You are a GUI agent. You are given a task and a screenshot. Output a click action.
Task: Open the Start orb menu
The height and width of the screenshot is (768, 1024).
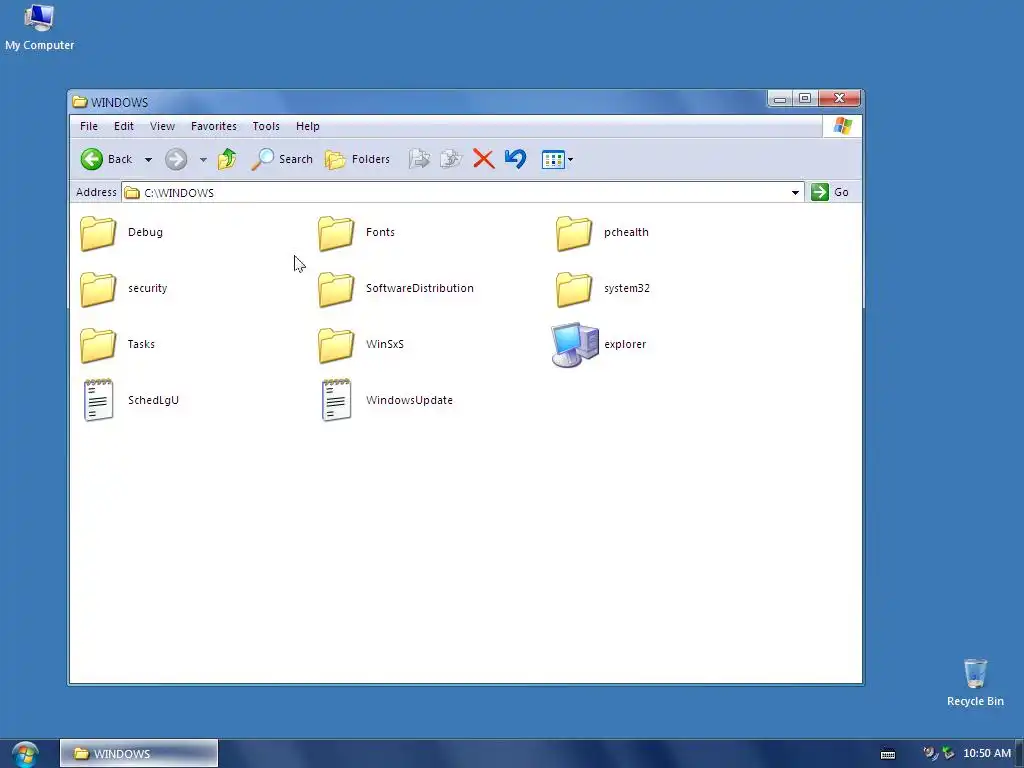click(x=25, y=754)
